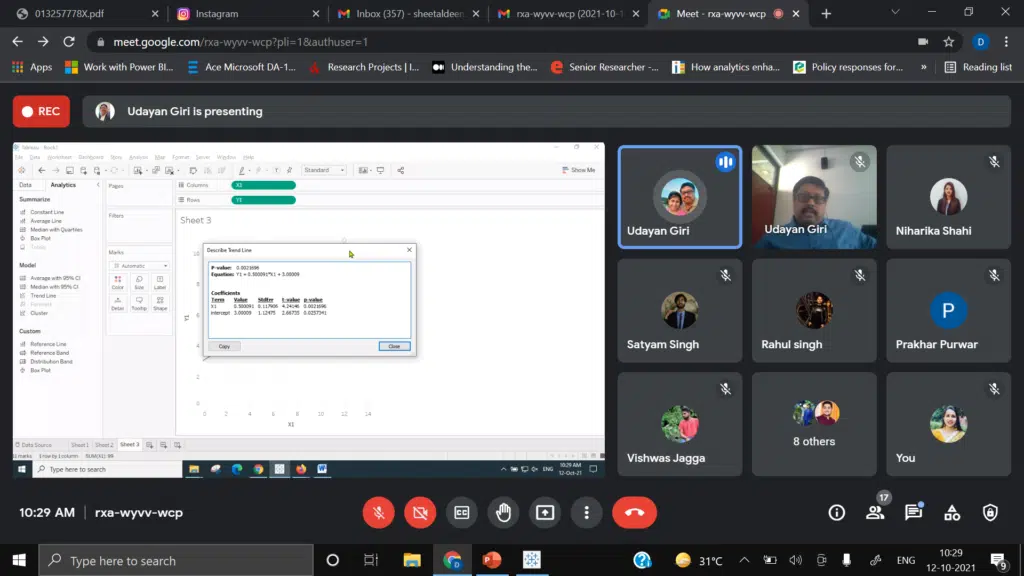Leave the call with red hang-up button

pyautogui.click(x=634, y=513)
